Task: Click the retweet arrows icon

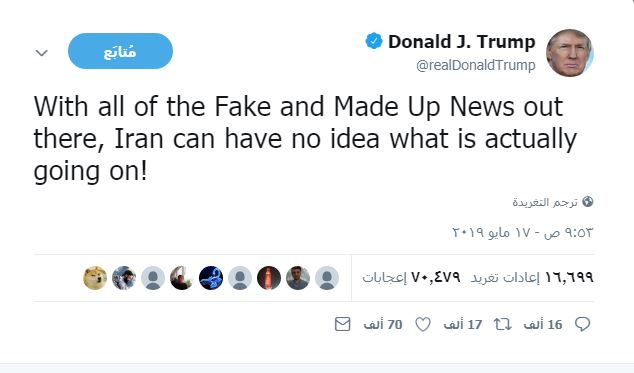Action: [503, 324]
